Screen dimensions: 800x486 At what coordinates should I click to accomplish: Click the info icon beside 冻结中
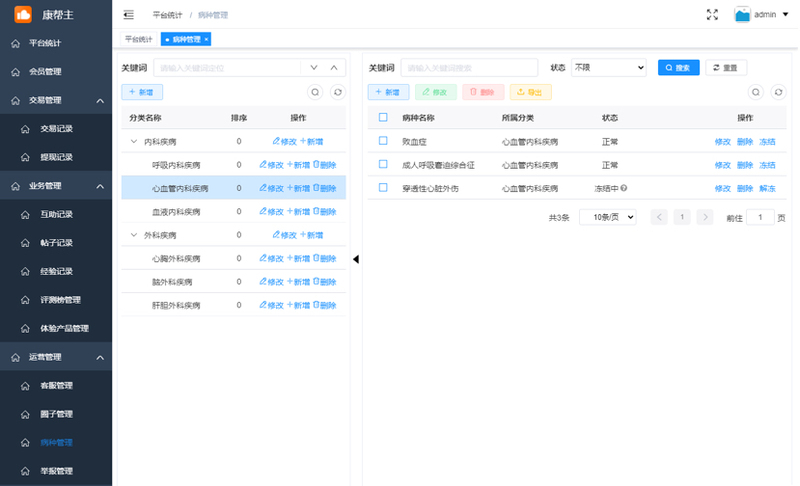tap(624, 188)
